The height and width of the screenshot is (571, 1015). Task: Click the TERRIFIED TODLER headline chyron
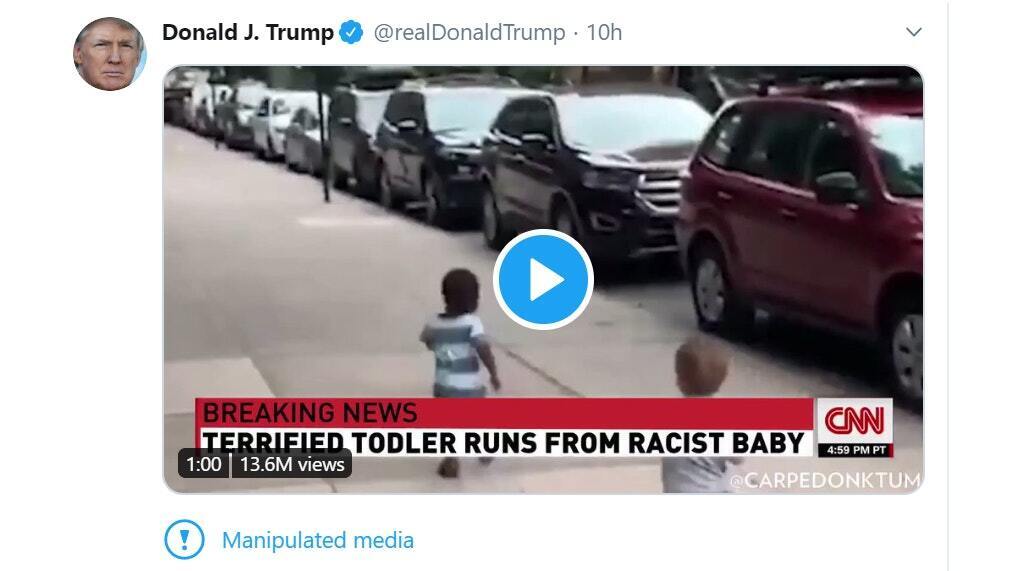click(x=503, y=443)
